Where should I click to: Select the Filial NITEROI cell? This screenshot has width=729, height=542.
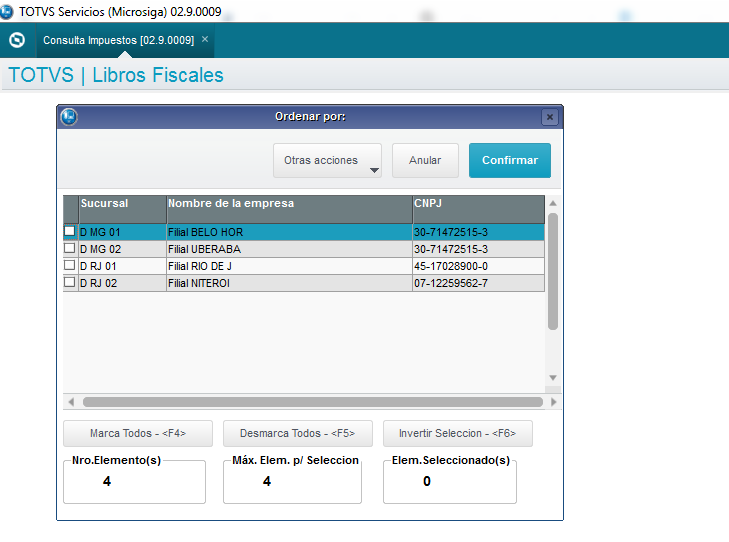pyautogui.click(x=289, y=283)
